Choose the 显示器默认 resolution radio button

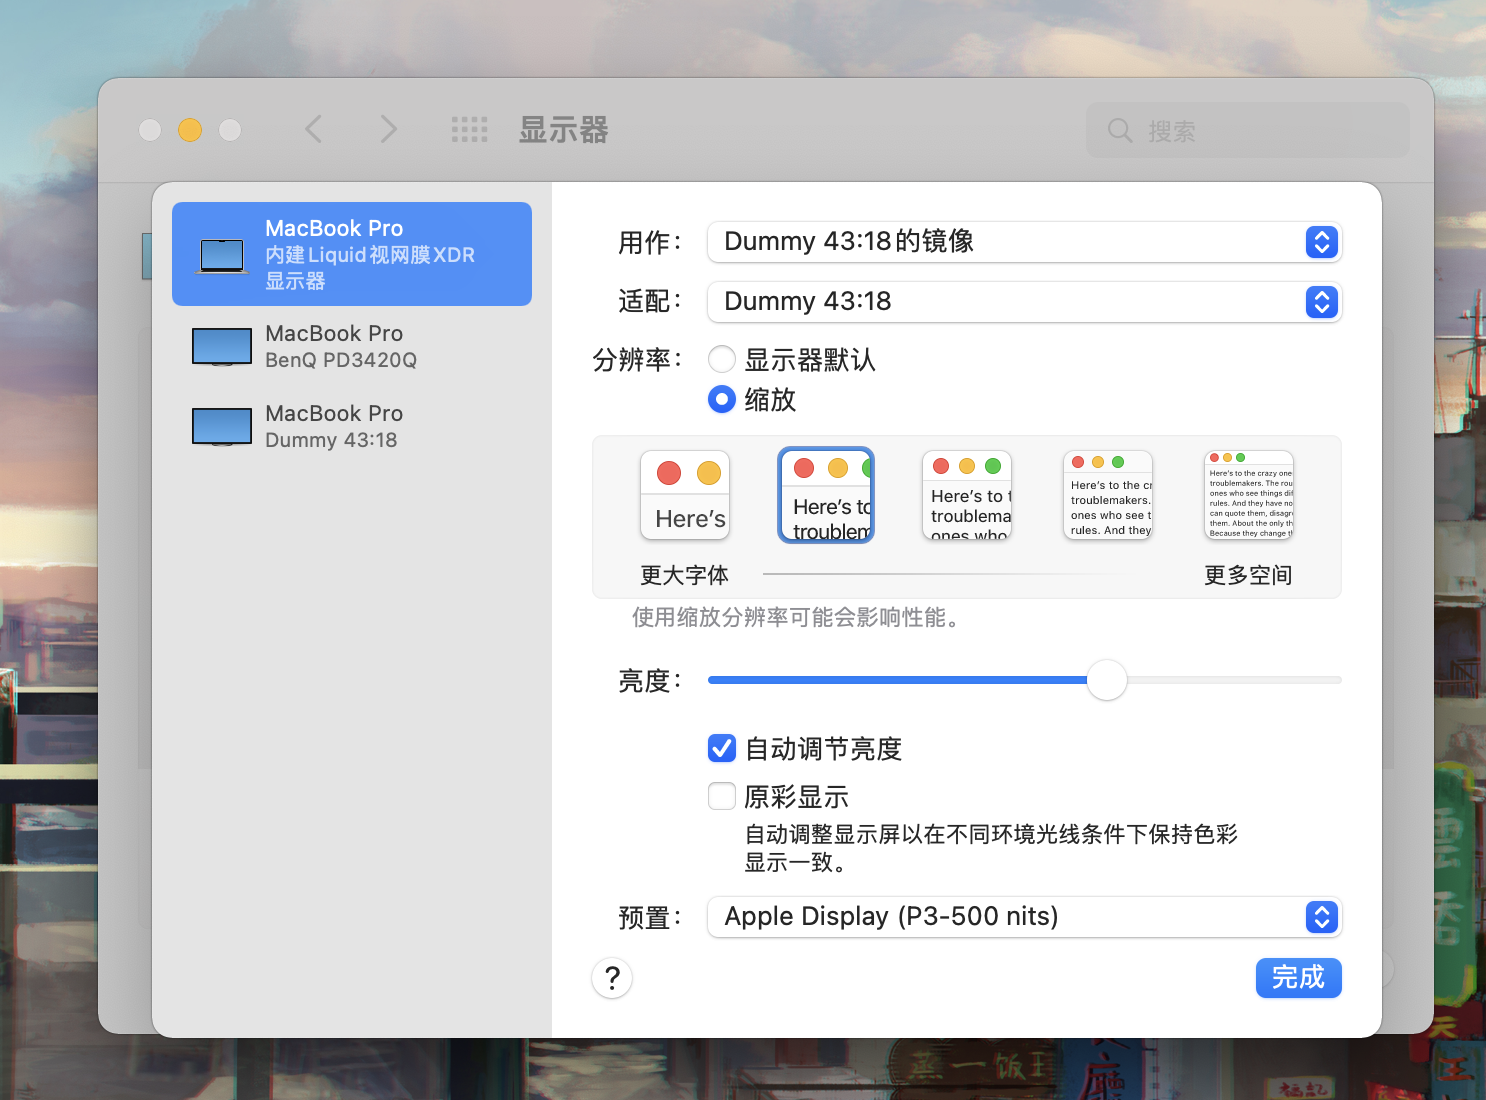click(x=722, y=359)
